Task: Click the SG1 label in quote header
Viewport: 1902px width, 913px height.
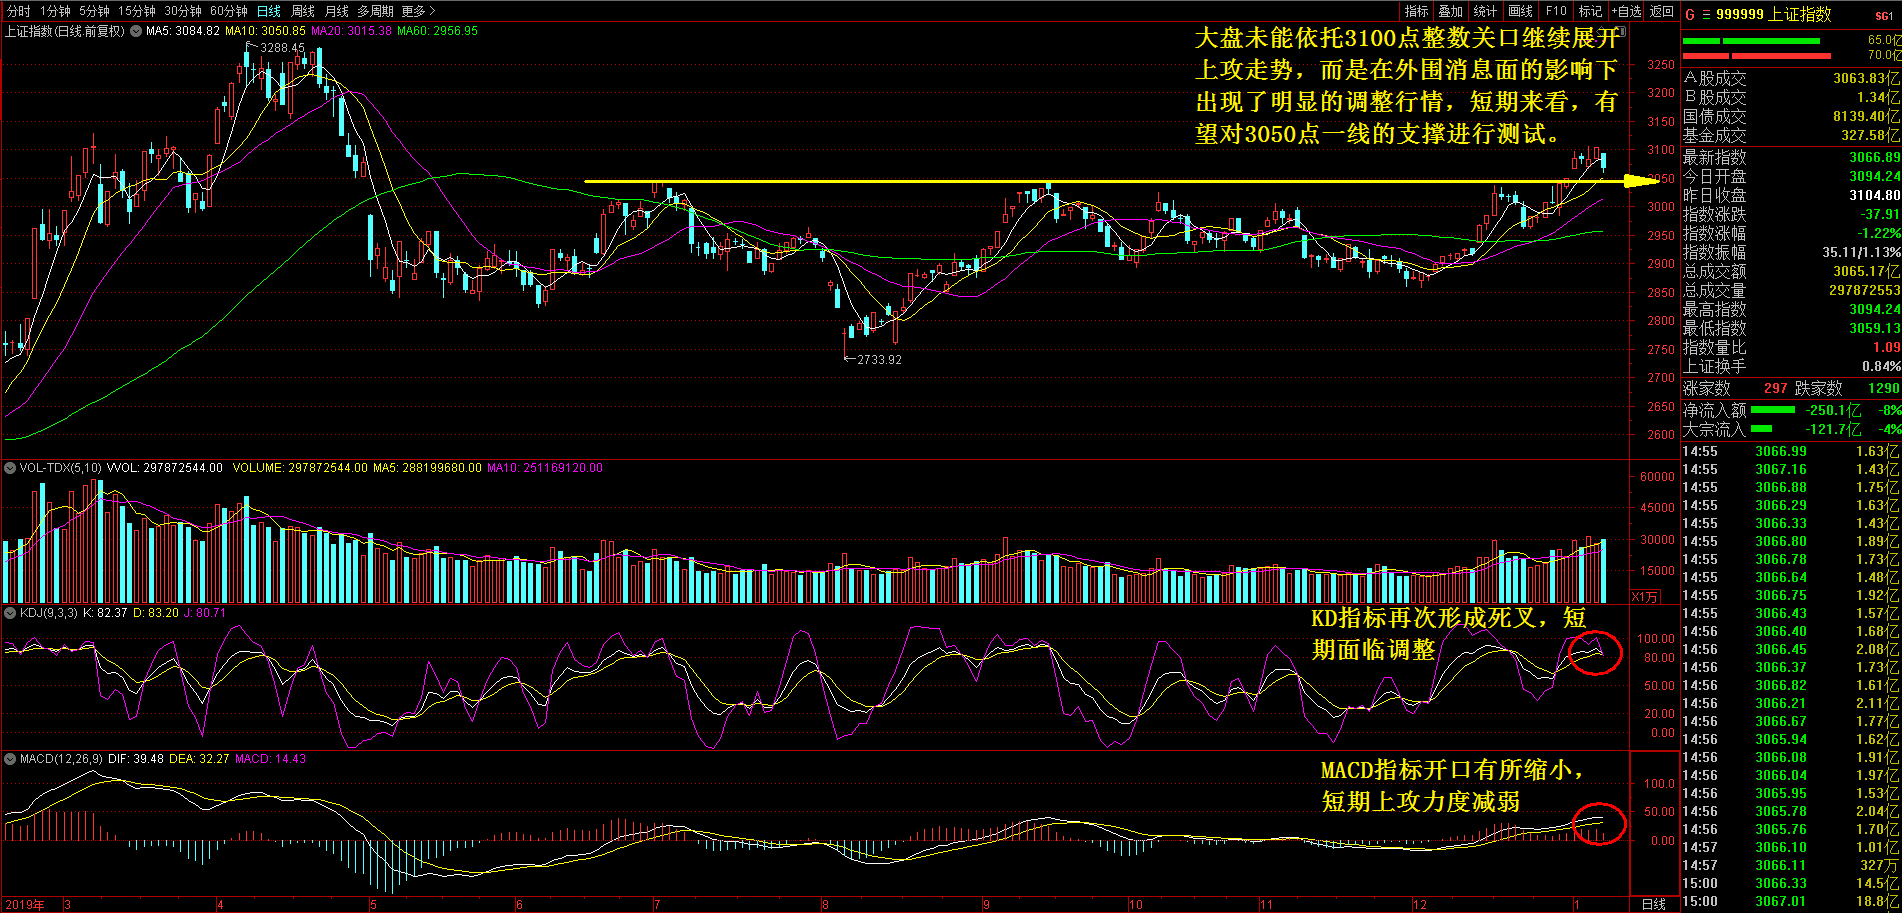Action: pyautogui.click(x=1883, y=16)
